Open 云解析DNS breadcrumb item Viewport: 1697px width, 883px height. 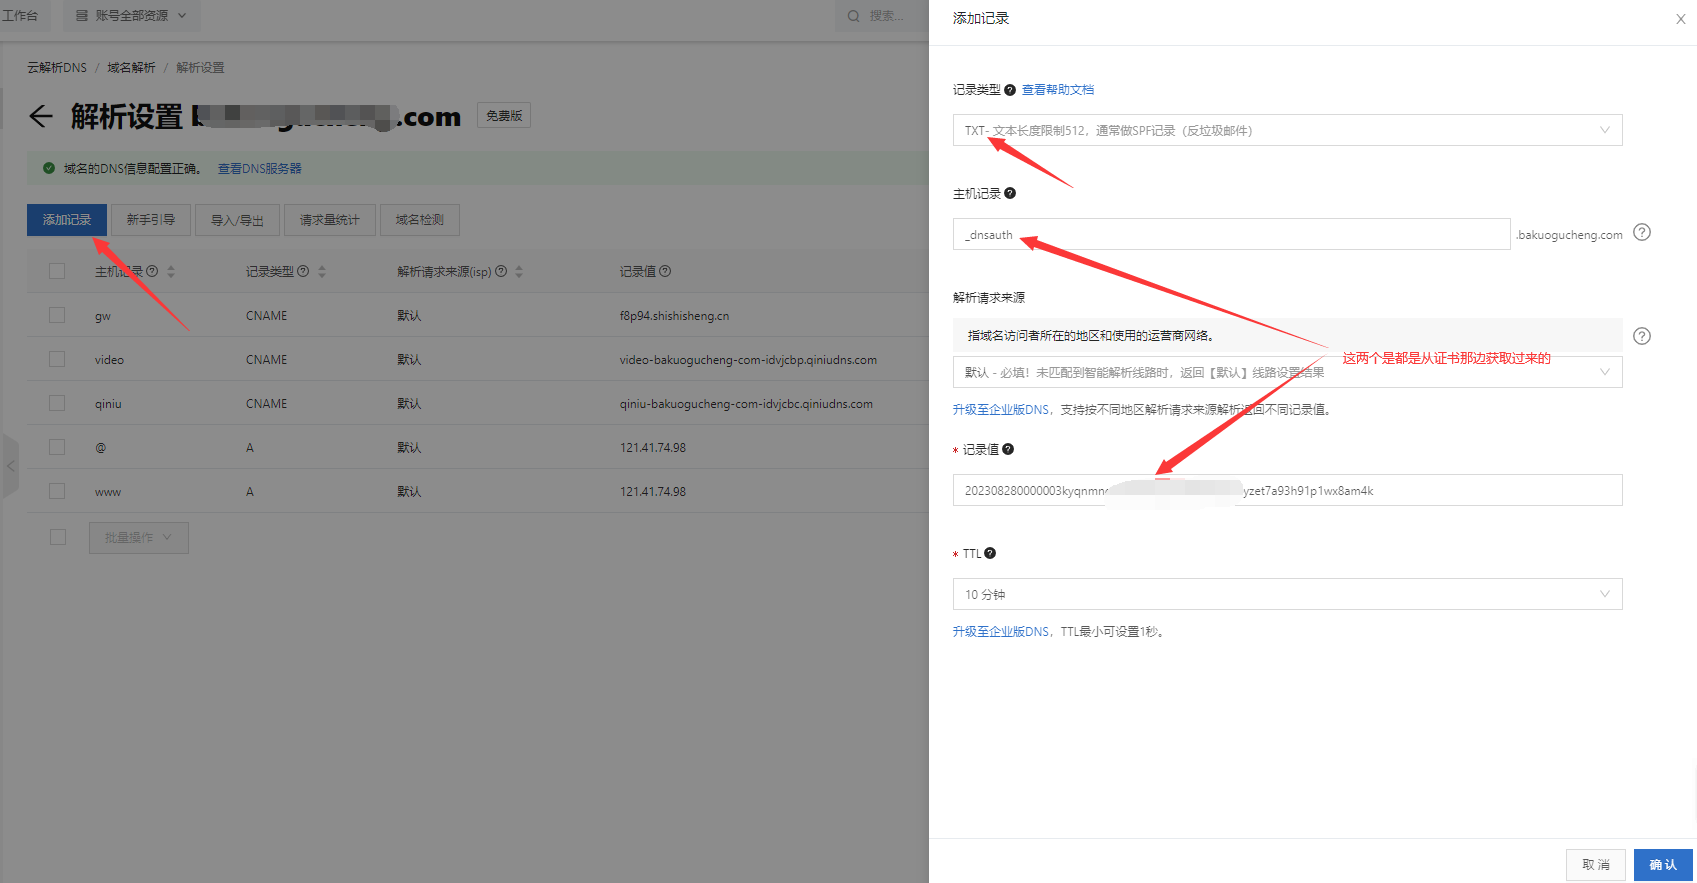coord(57,68)
